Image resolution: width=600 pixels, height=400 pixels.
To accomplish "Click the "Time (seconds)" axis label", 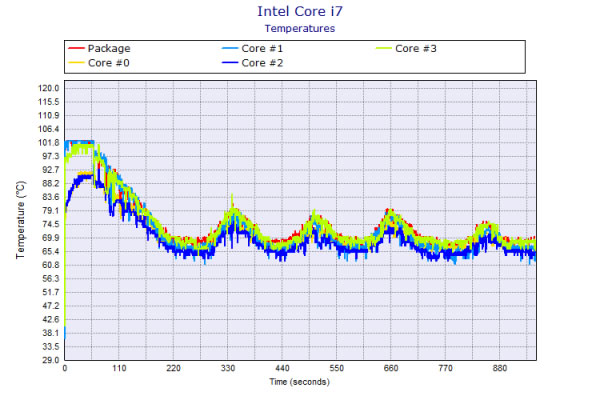I will pos(300,382).
